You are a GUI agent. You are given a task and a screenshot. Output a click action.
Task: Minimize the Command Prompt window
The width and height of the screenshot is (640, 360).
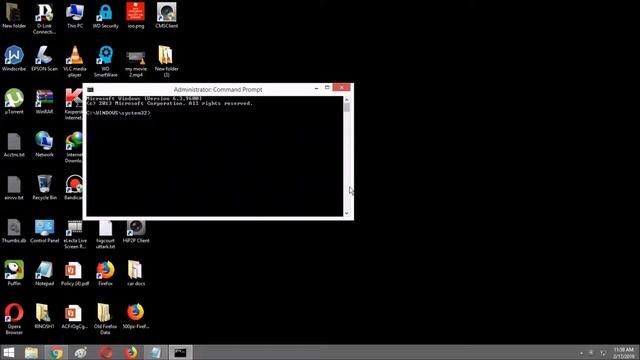316,88
